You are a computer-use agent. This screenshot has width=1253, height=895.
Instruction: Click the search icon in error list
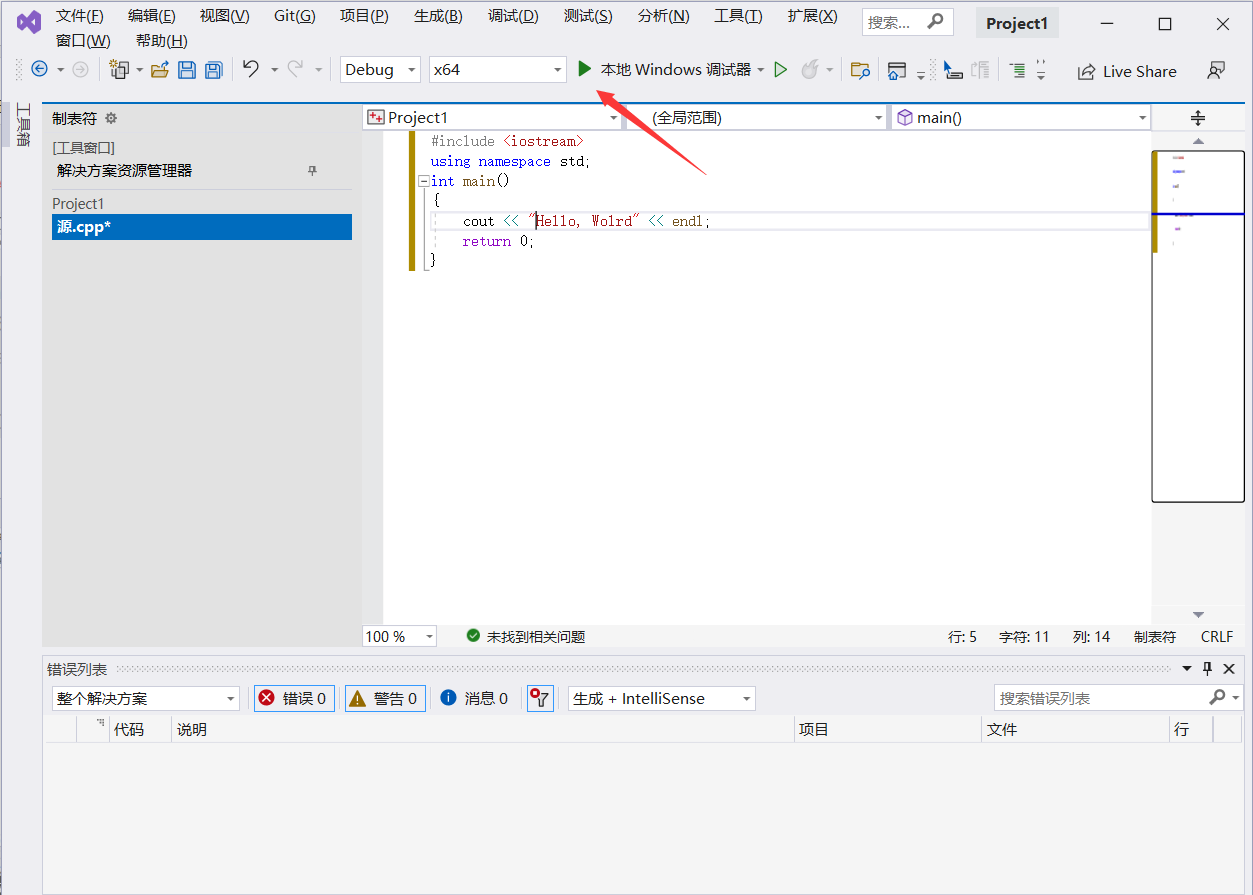coord(1217,697)
